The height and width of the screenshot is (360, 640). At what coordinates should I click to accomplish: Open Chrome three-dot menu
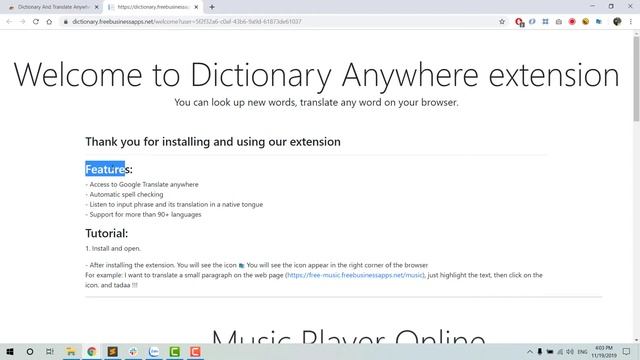coord(631,22)
